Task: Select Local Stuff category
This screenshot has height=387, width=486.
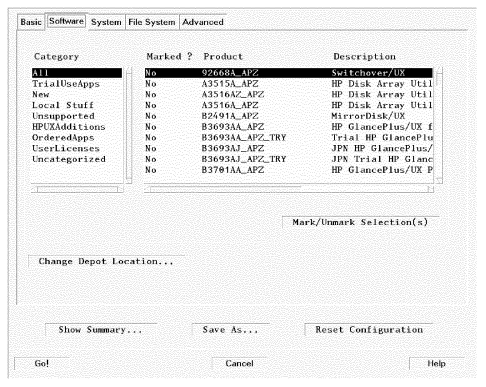Action: (77, 105)
